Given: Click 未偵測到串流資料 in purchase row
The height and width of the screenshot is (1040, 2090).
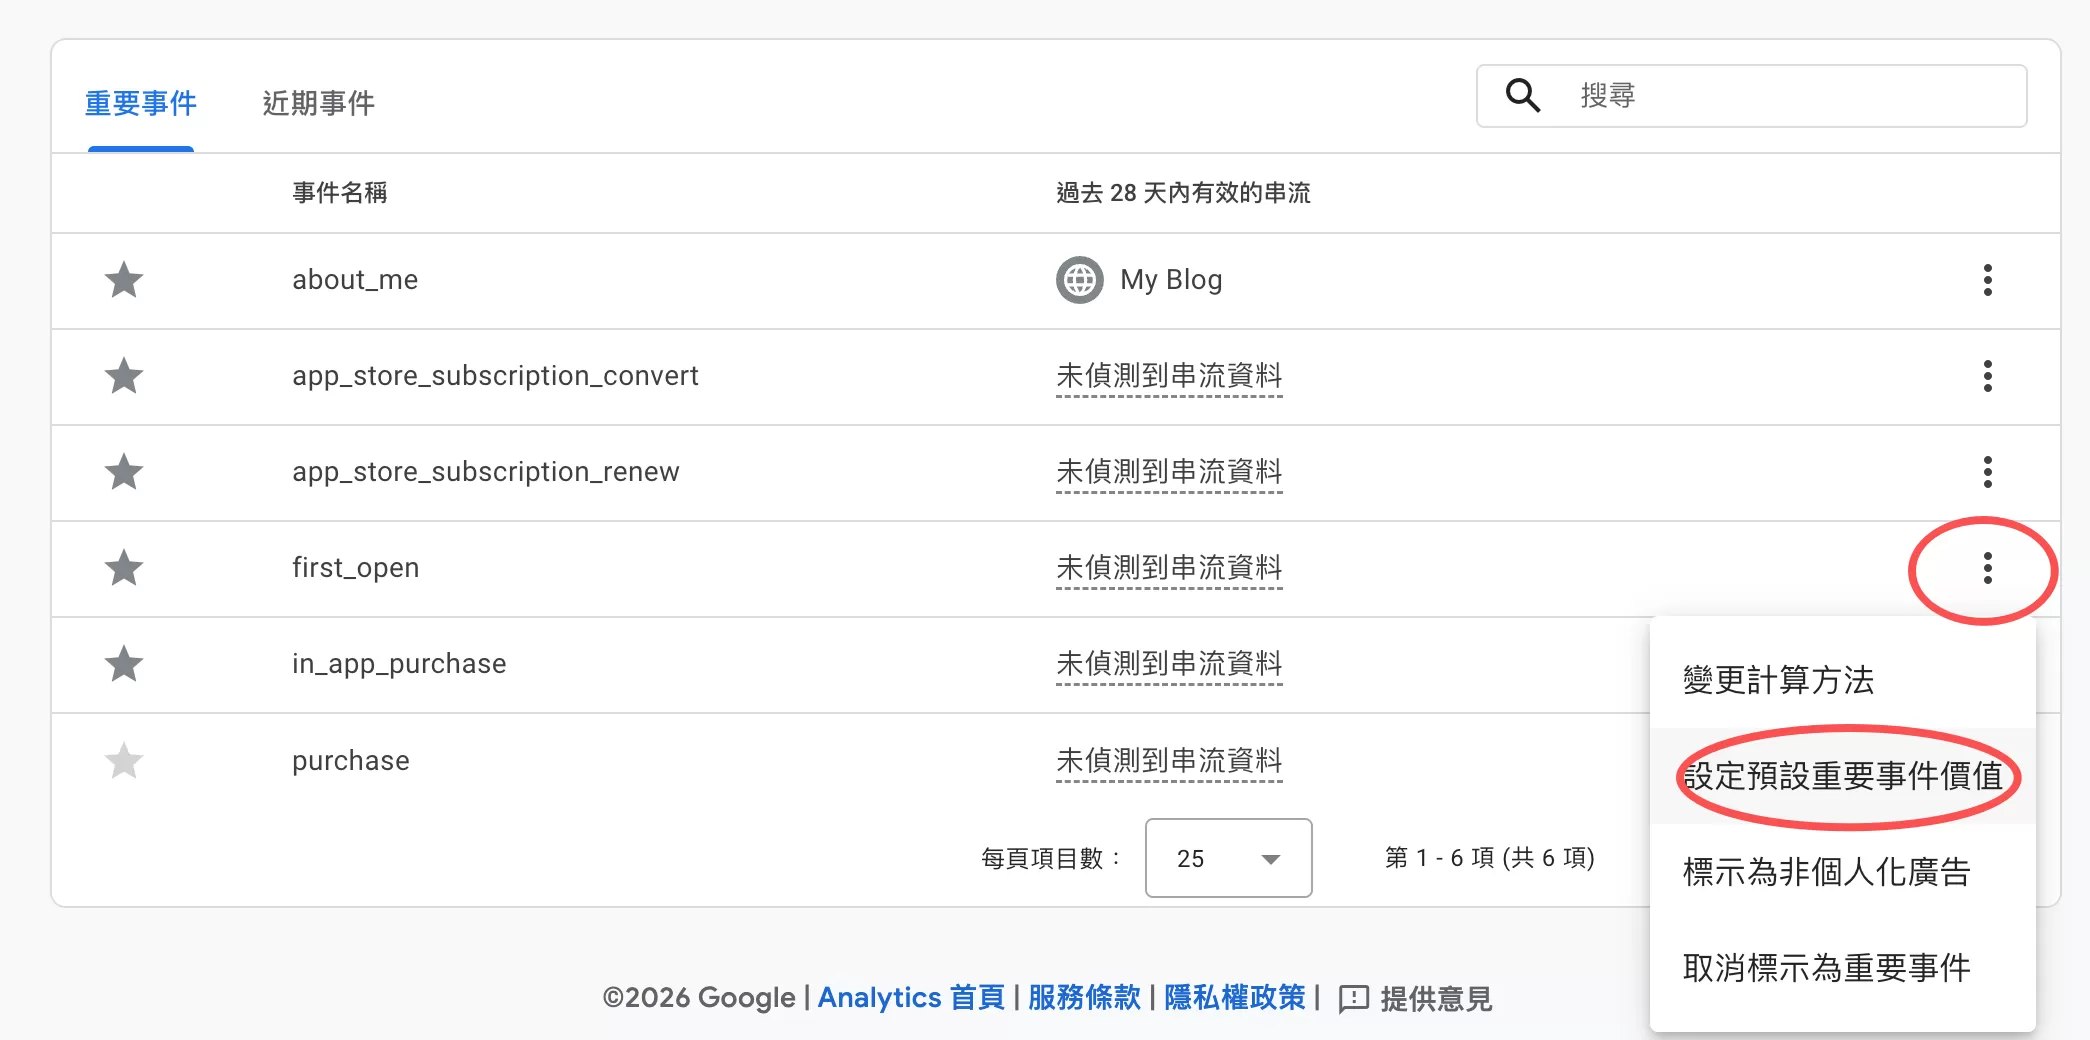Looking at the screenshot, I should (x=1169, y=761).
